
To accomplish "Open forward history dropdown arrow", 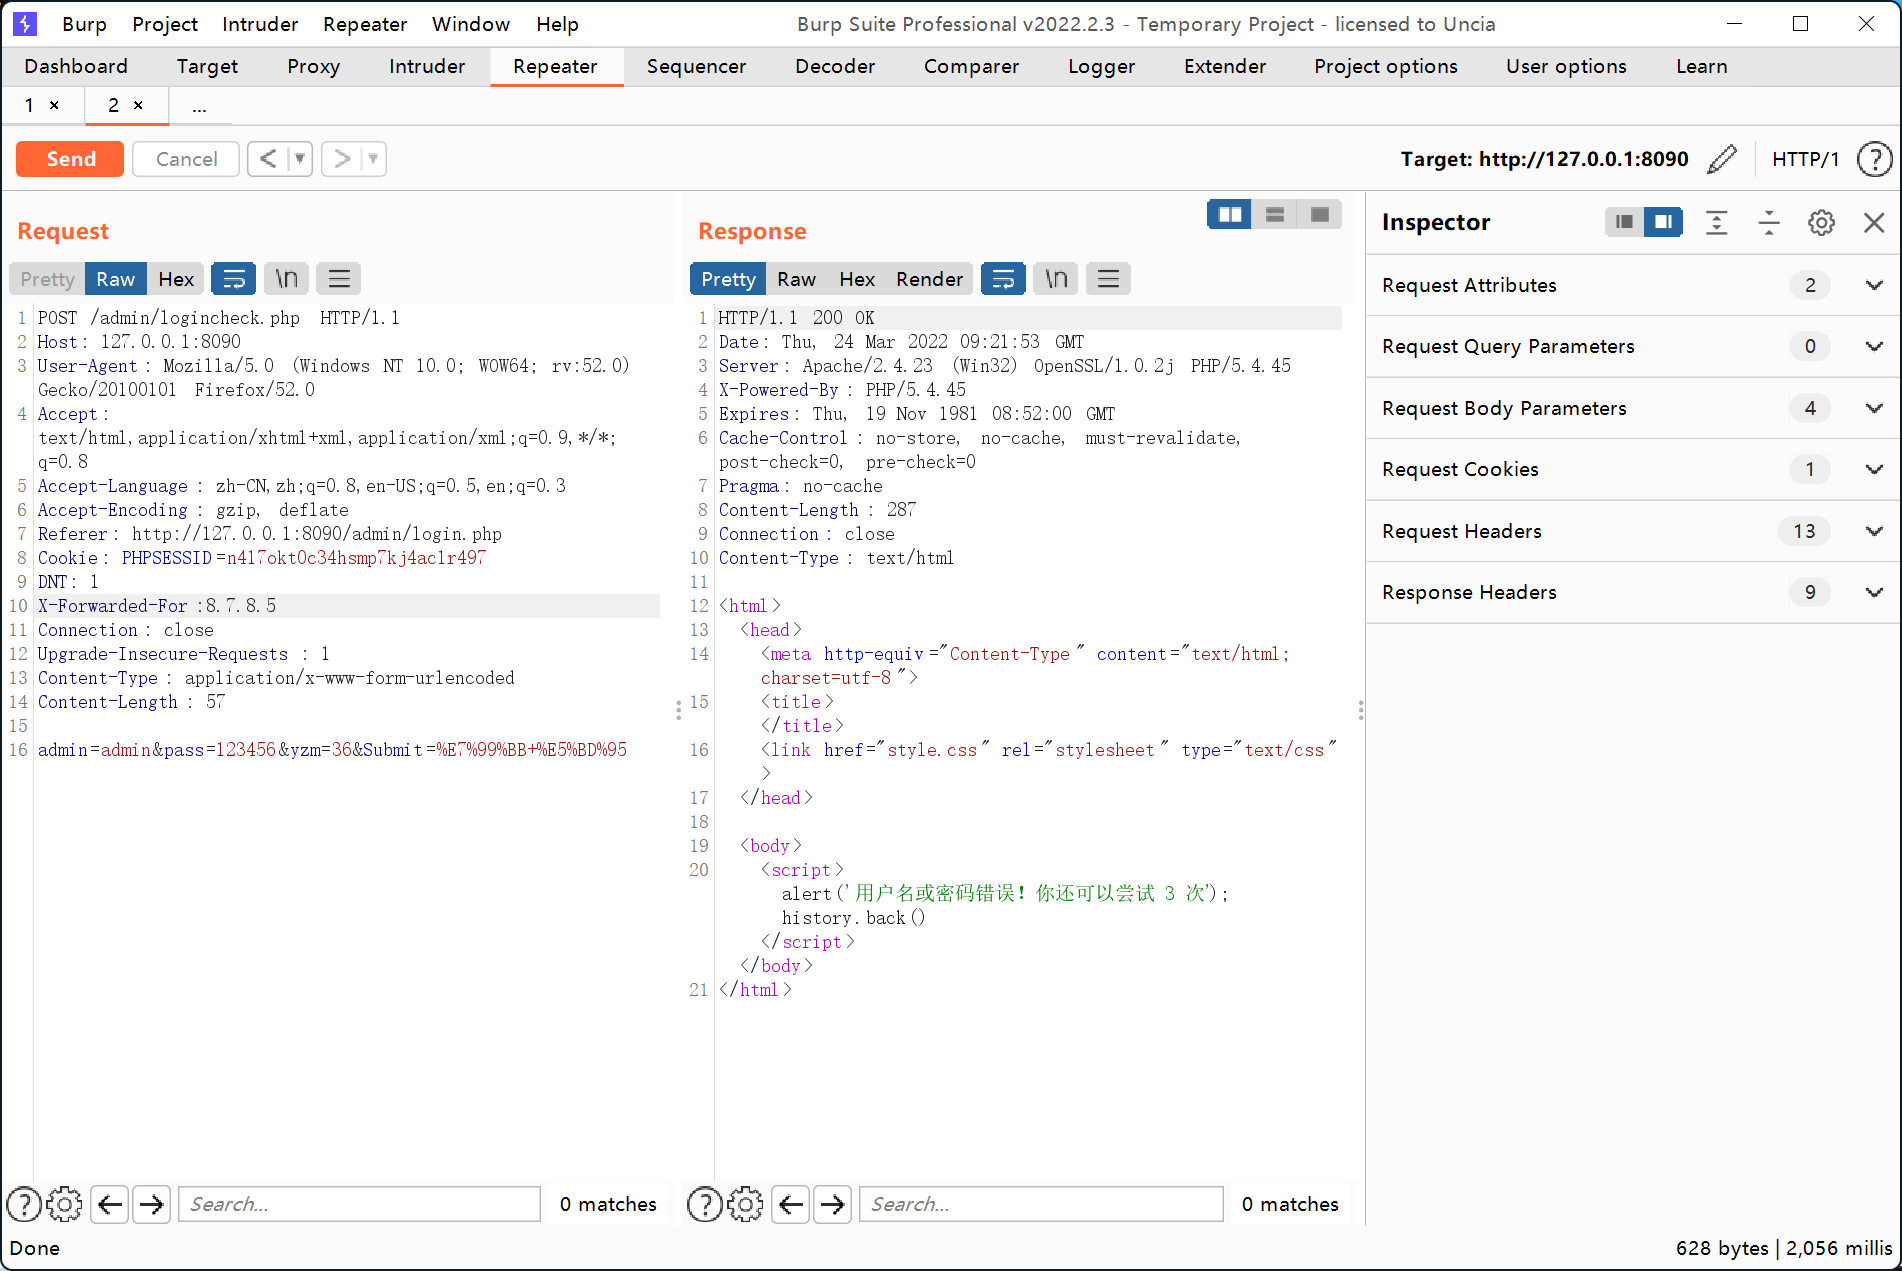I will (373, 158).
